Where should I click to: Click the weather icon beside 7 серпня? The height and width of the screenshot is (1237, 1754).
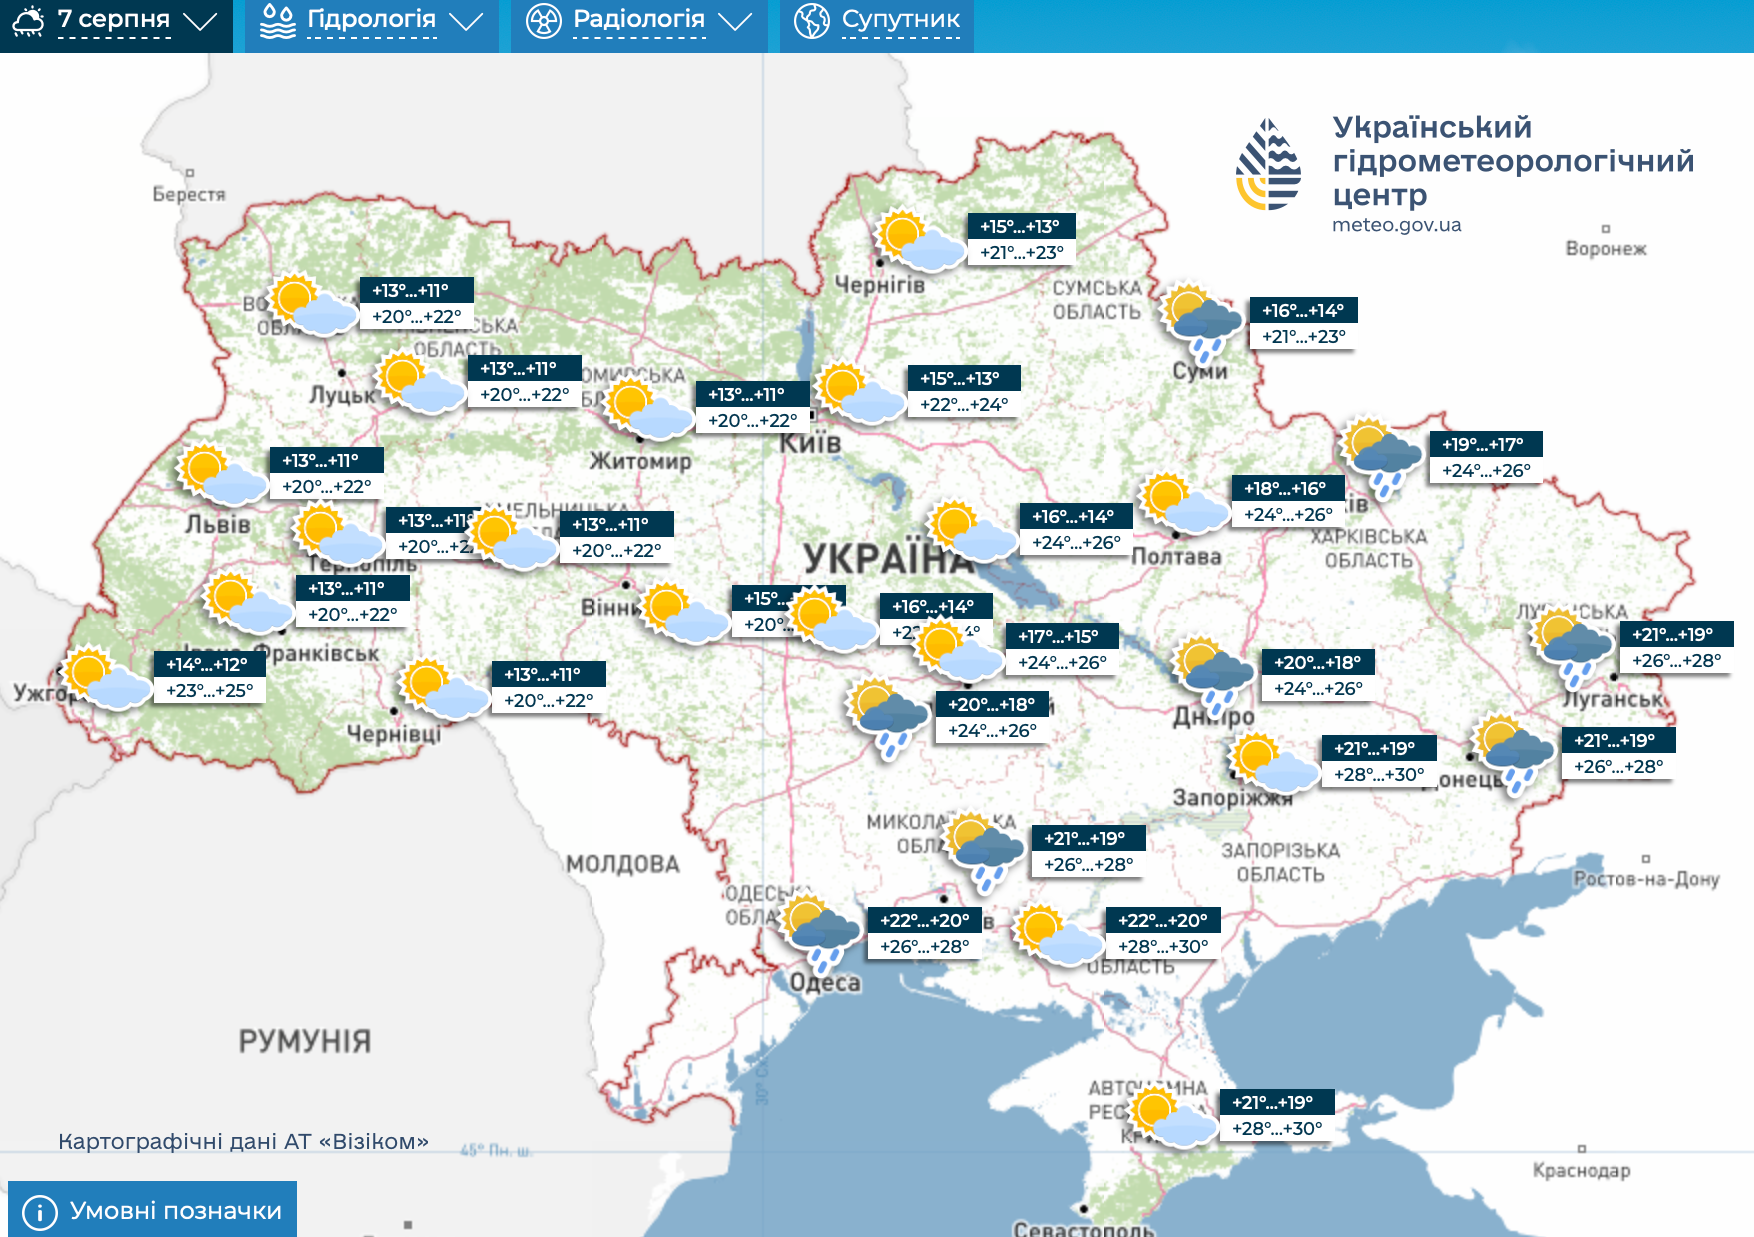[28, 21]
